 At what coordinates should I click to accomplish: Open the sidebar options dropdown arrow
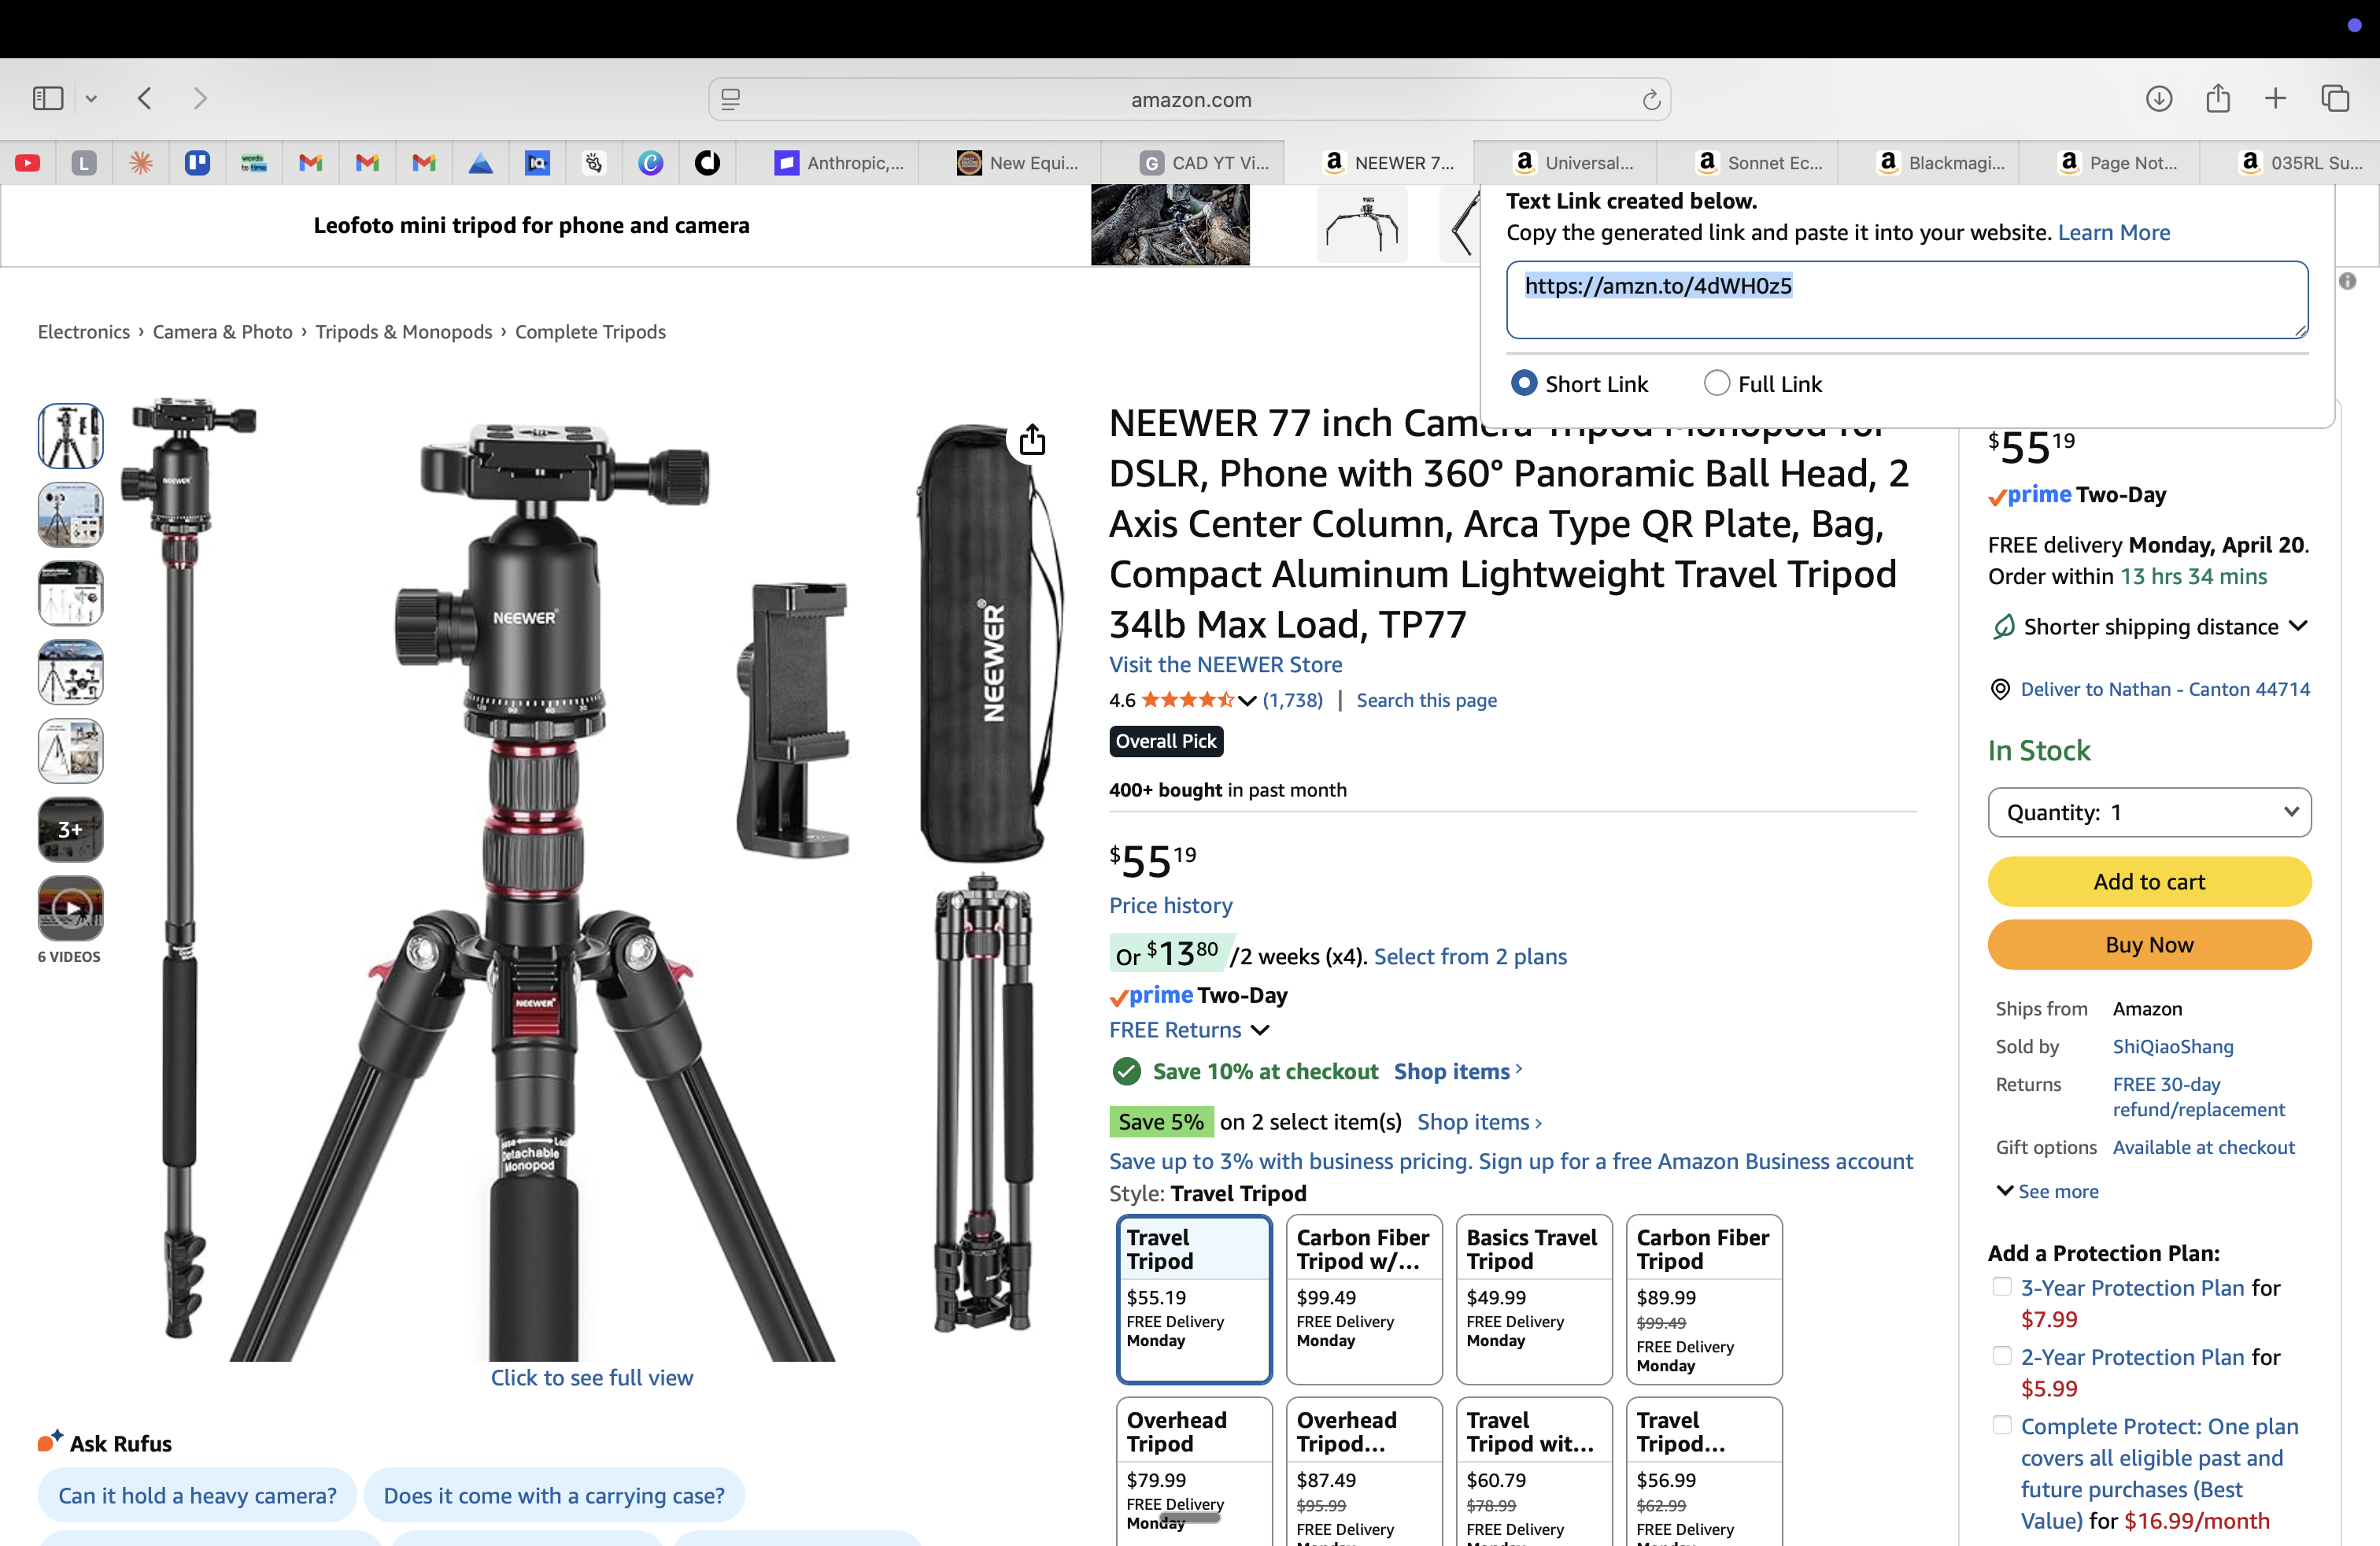coord(91,98)
